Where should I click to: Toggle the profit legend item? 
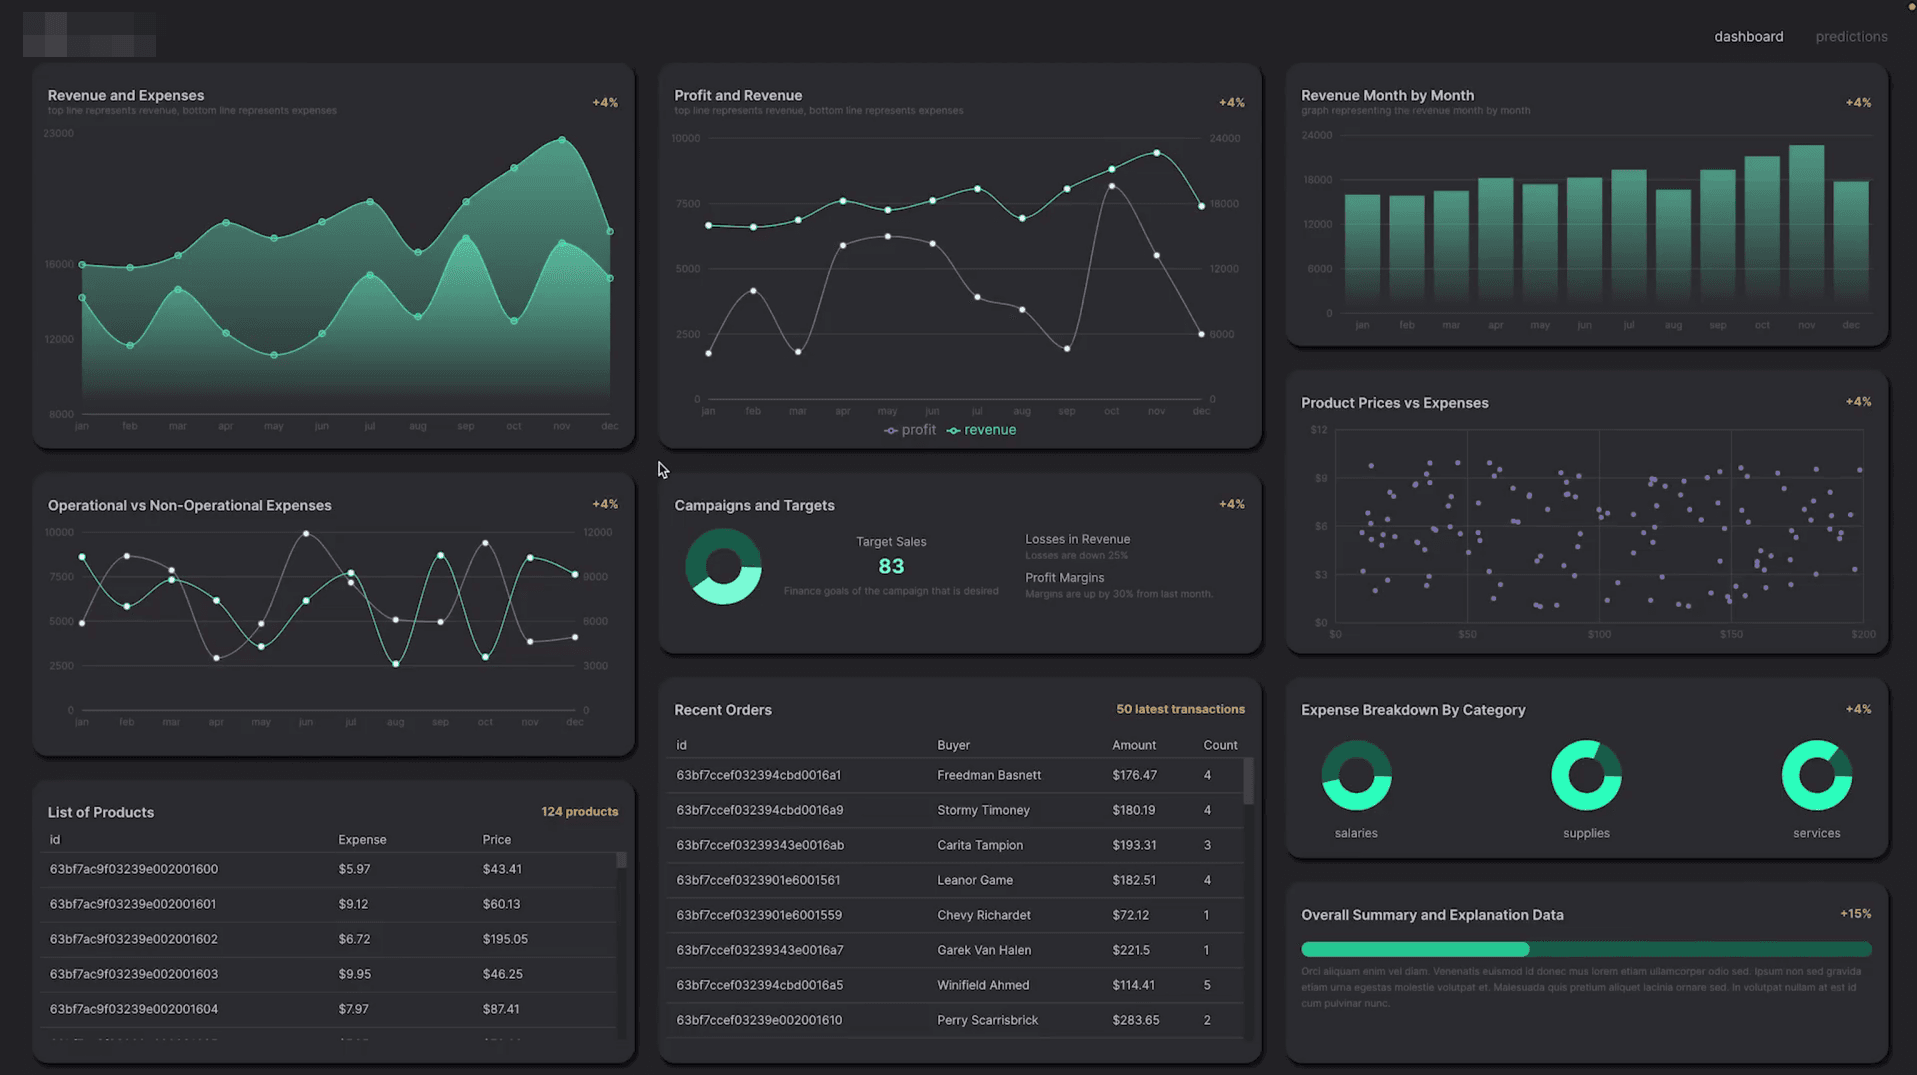[910, 430]
